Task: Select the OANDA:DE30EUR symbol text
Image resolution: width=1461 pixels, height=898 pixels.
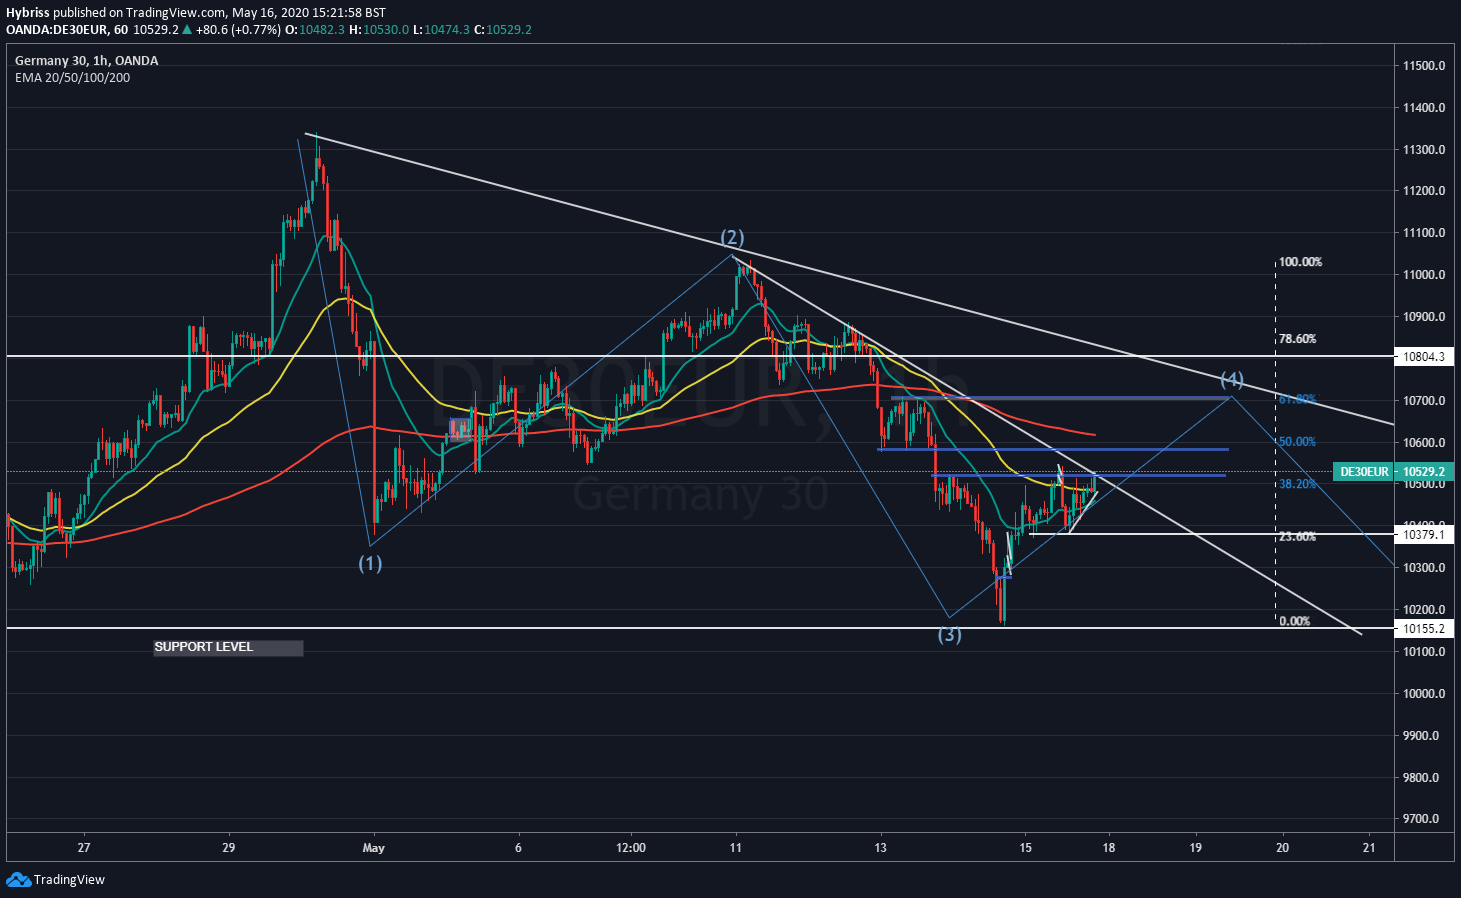Action: point(57,30)
